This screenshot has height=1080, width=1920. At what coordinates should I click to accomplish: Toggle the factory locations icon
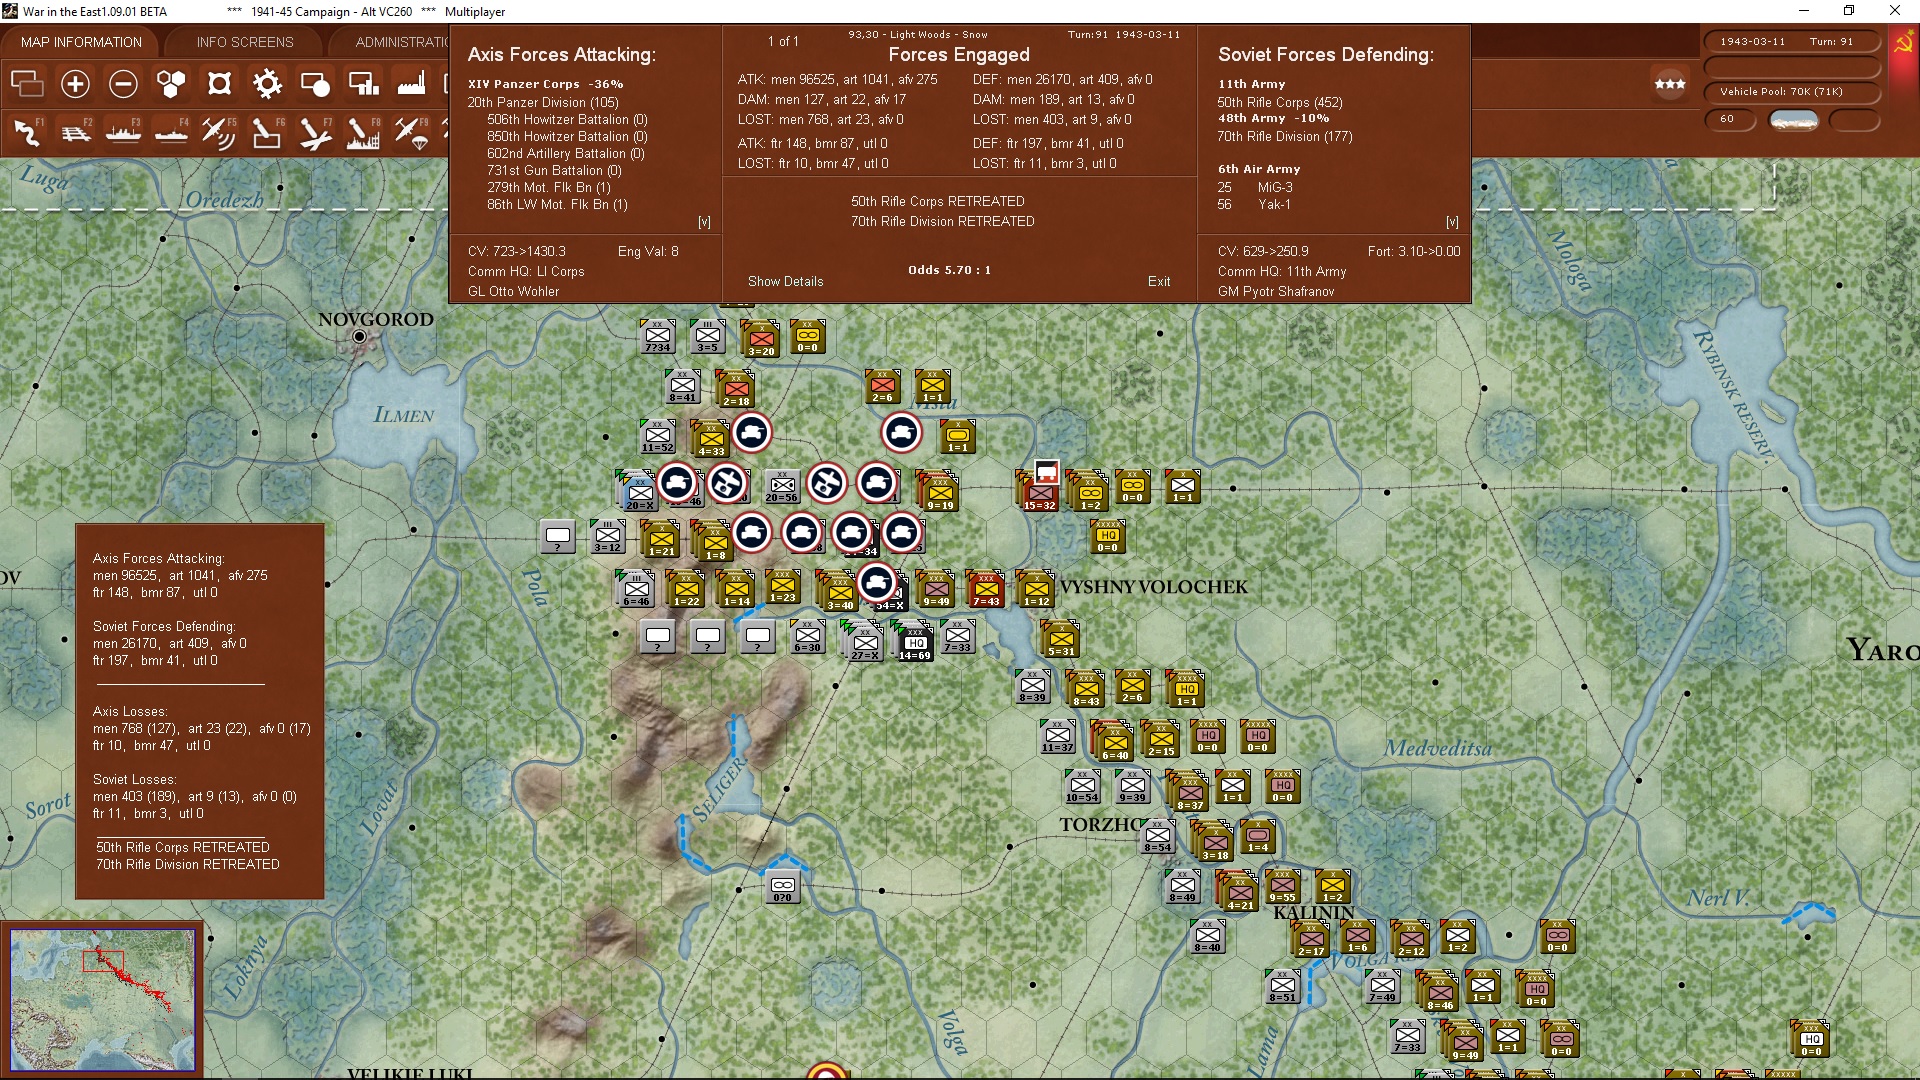tap(411, 84)
